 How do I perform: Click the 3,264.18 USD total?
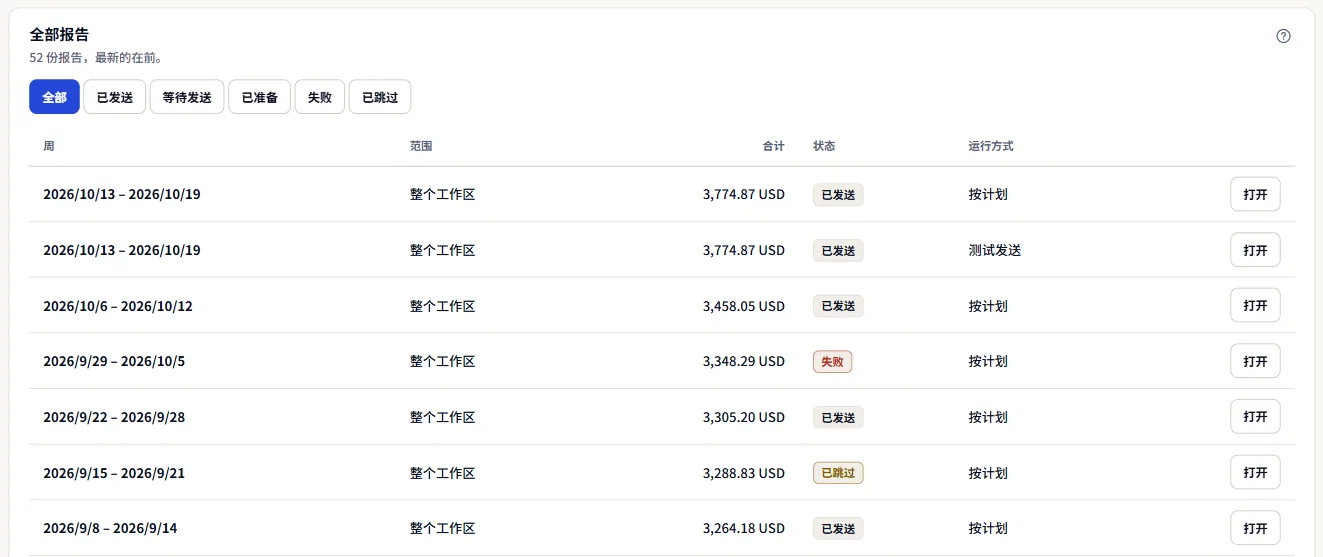pos(744,528)
